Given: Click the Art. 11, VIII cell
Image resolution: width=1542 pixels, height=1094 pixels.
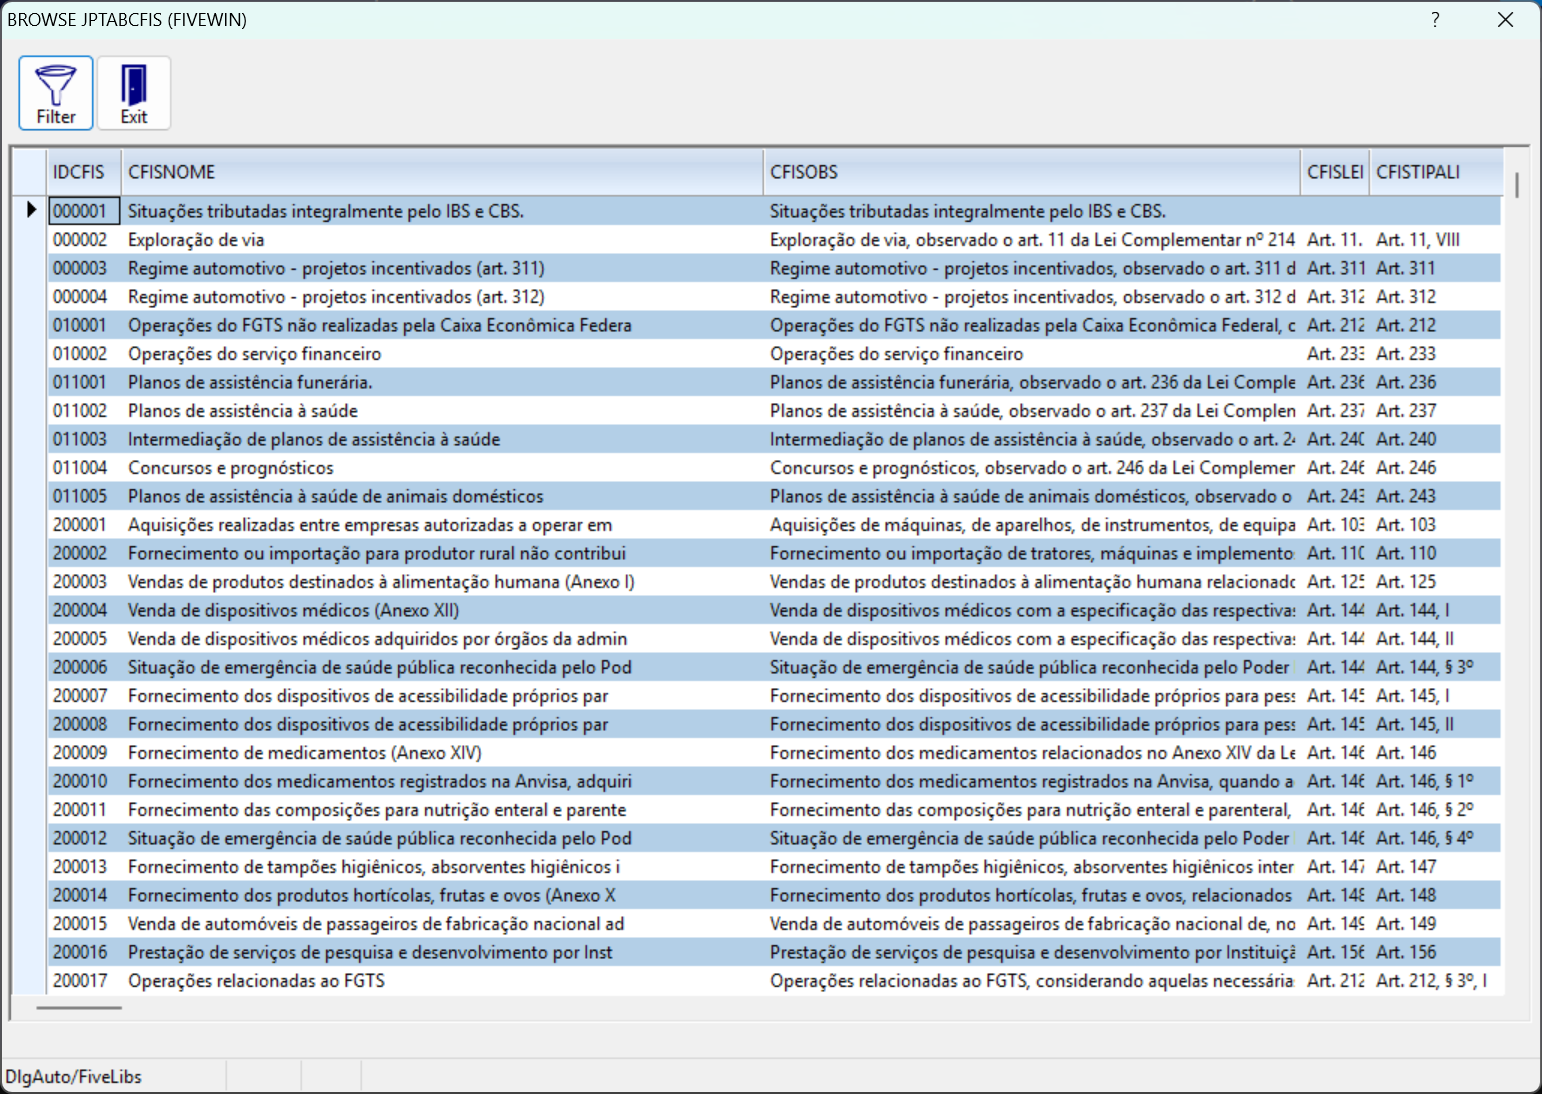Looking at the screenshot, I should pos(1418,240).
